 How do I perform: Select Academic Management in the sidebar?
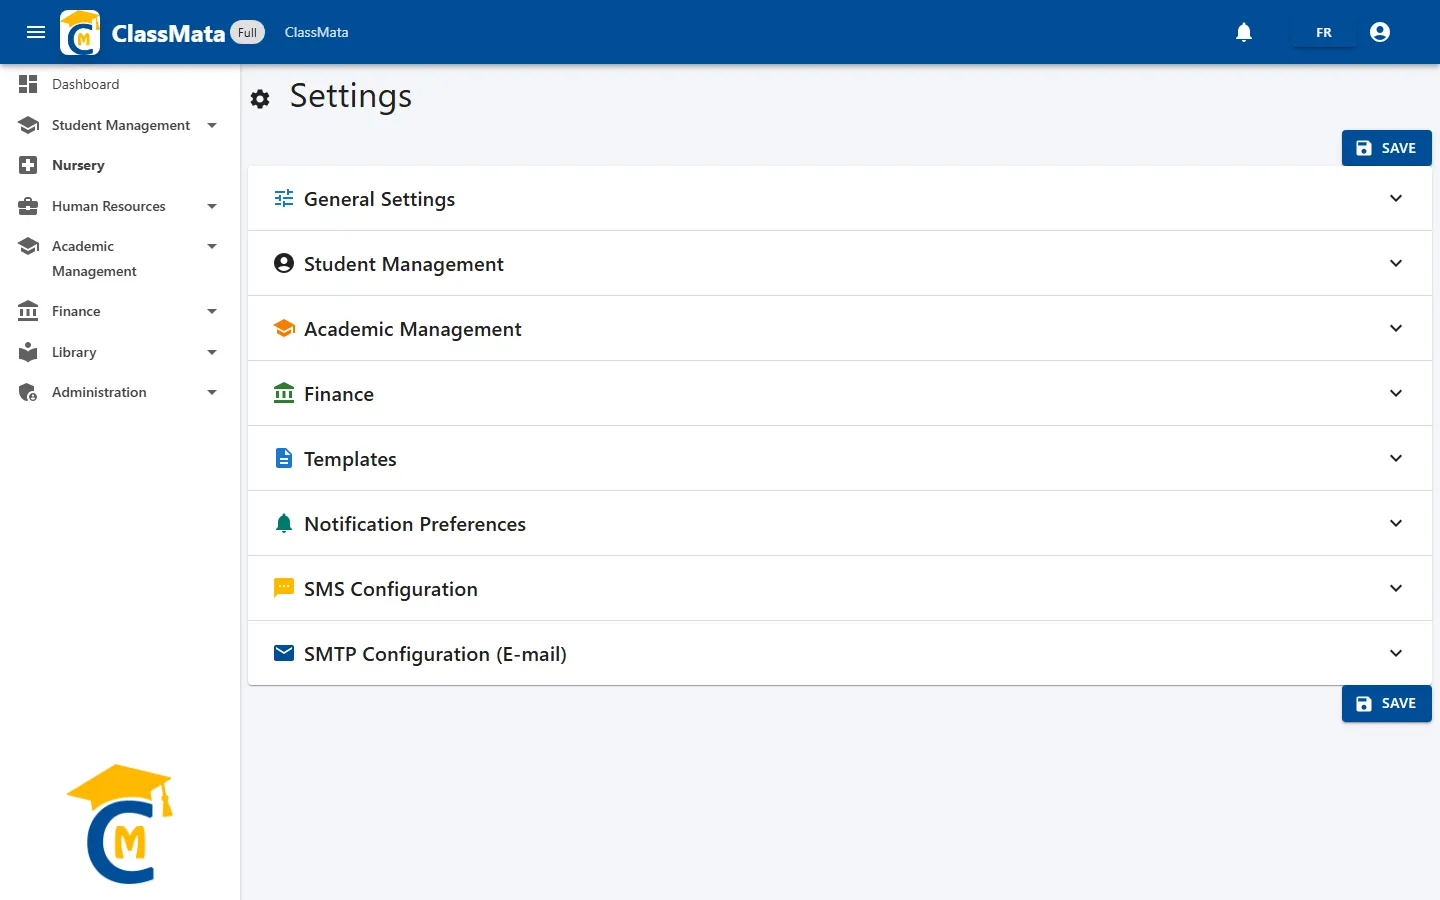[x=120, y=258]
